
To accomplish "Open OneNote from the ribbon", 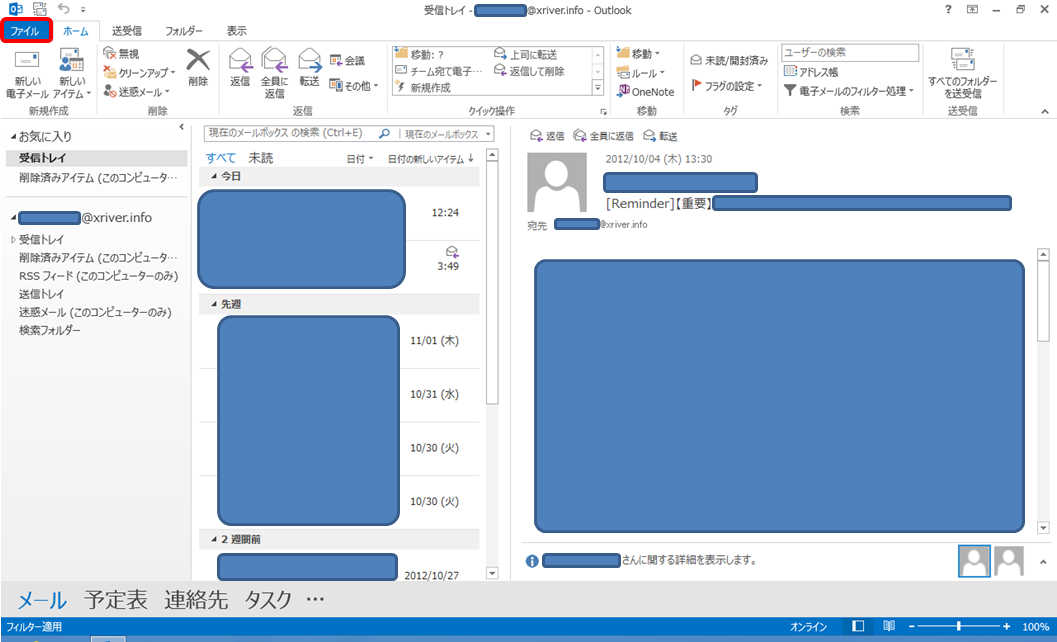I will 645,91.
